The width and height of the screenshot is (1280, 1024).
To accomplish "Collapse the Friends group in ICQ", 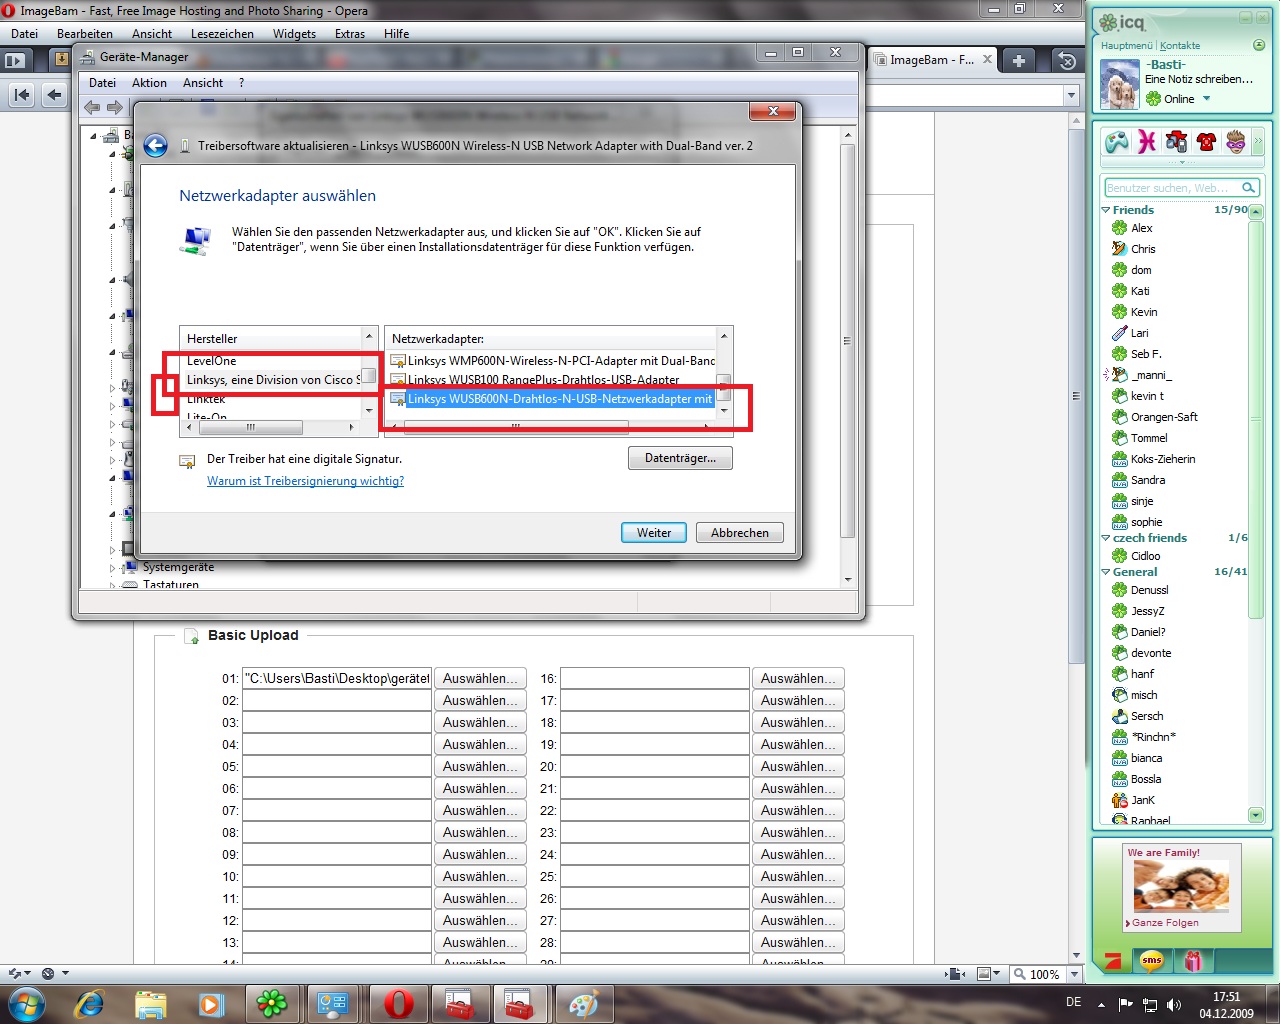I will point(1106,210).
